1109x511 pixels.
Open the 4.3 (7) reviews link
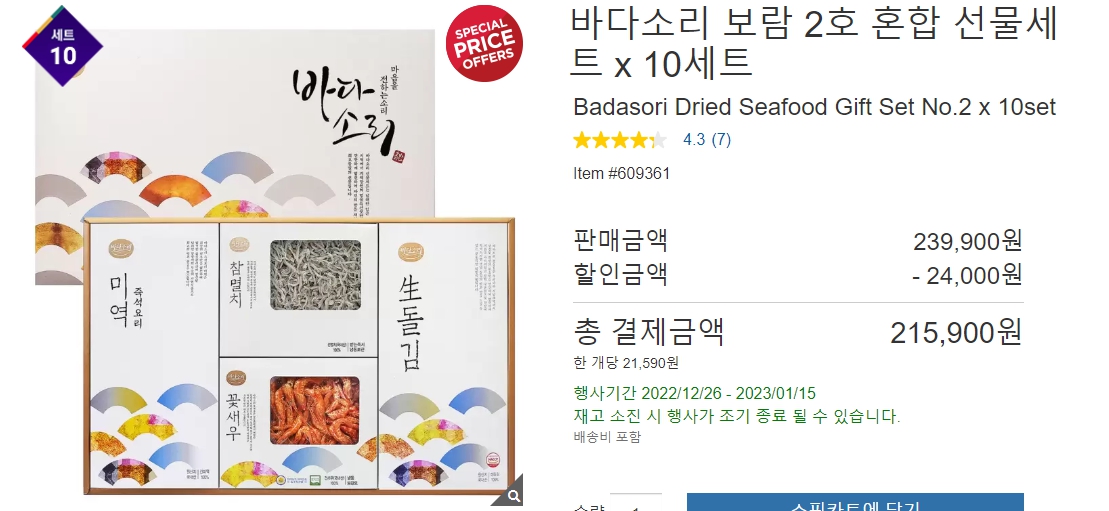[x=707, y=139]
